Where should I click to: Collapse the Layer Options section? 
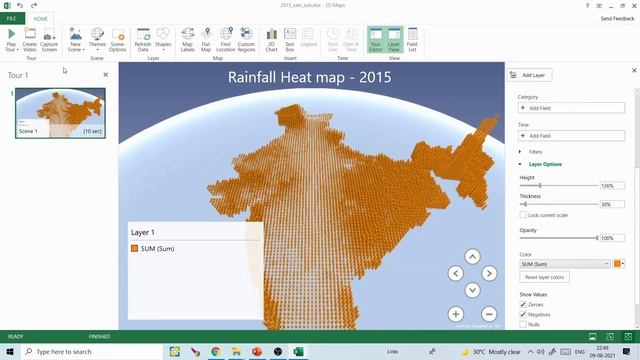coord(520,164)
